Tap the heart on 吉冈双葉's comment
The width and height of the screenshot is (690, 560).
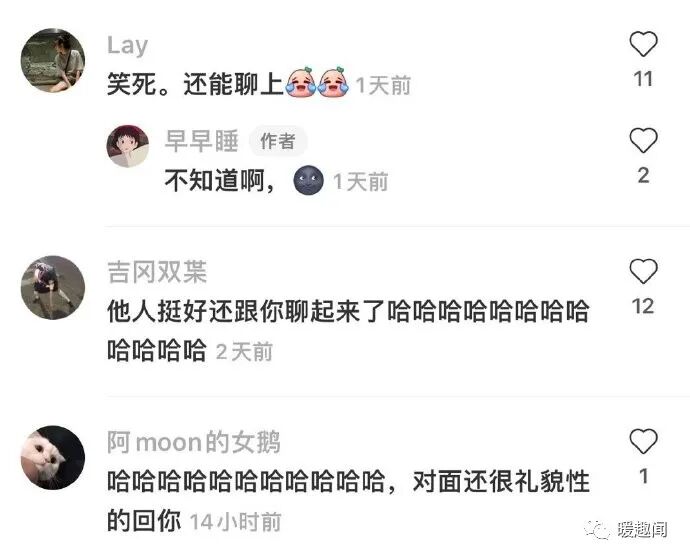point(643,271)
